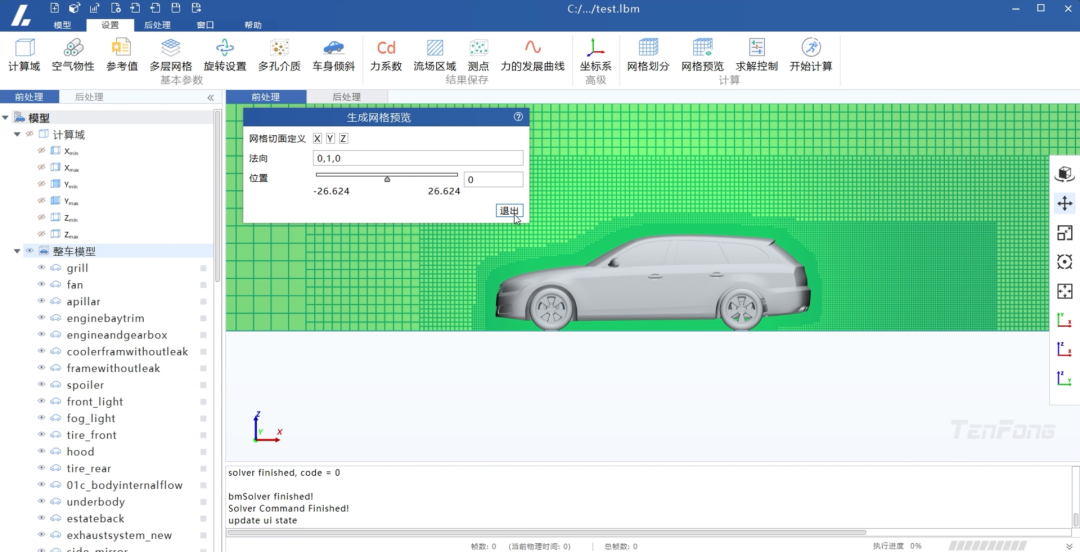Select the 旋转设置 rotation settings icon
Screen dimensions: 1080x552
225,54
